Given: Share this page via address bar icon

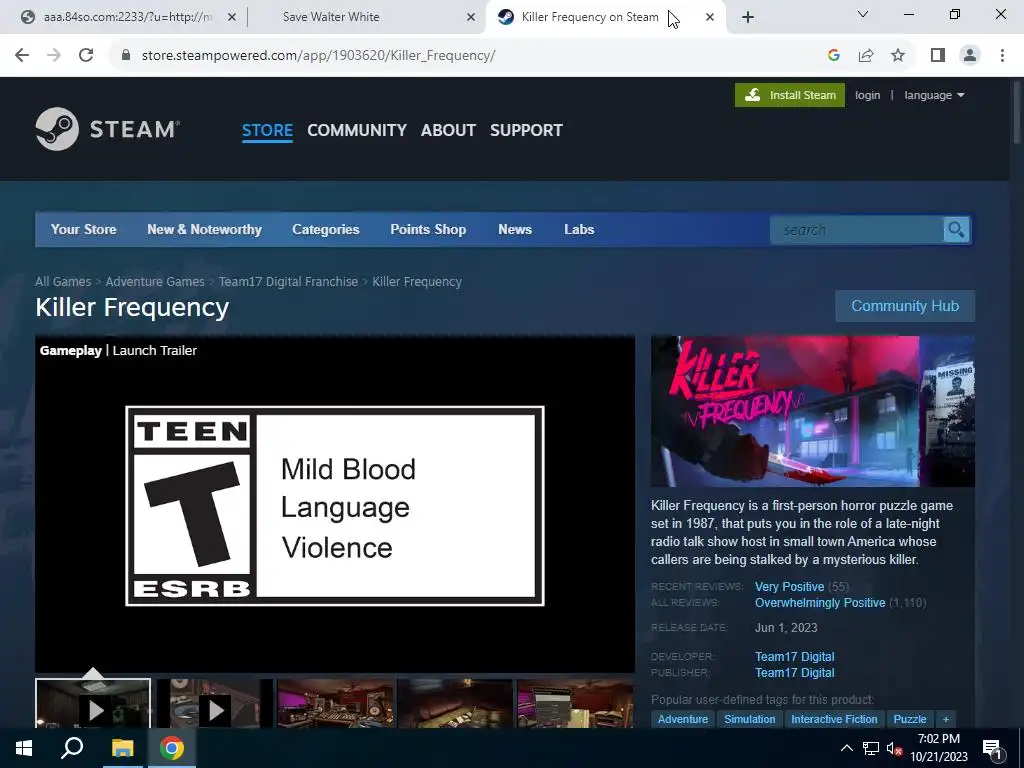Looking at the screenshot, I should [866, 56].
